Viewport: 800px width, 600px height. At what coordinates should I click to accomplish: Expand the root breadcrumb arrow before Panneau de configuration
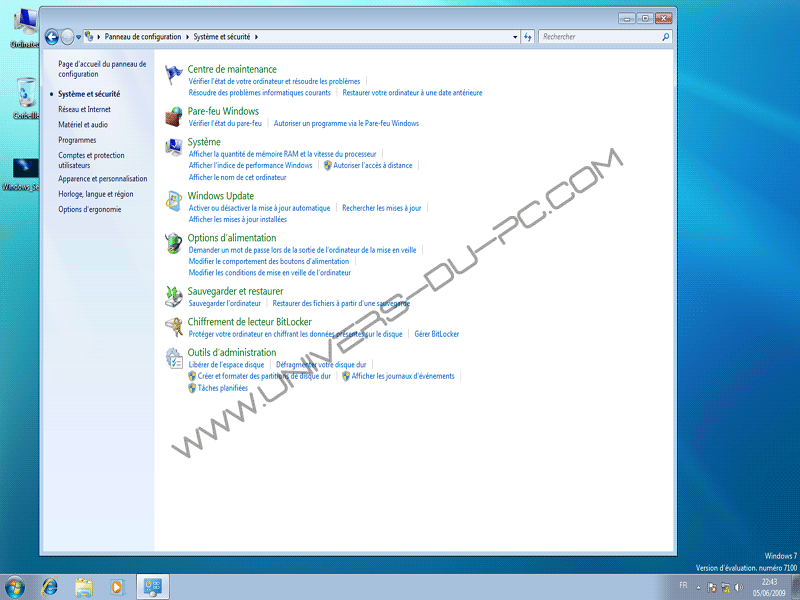tap(98, 37)
